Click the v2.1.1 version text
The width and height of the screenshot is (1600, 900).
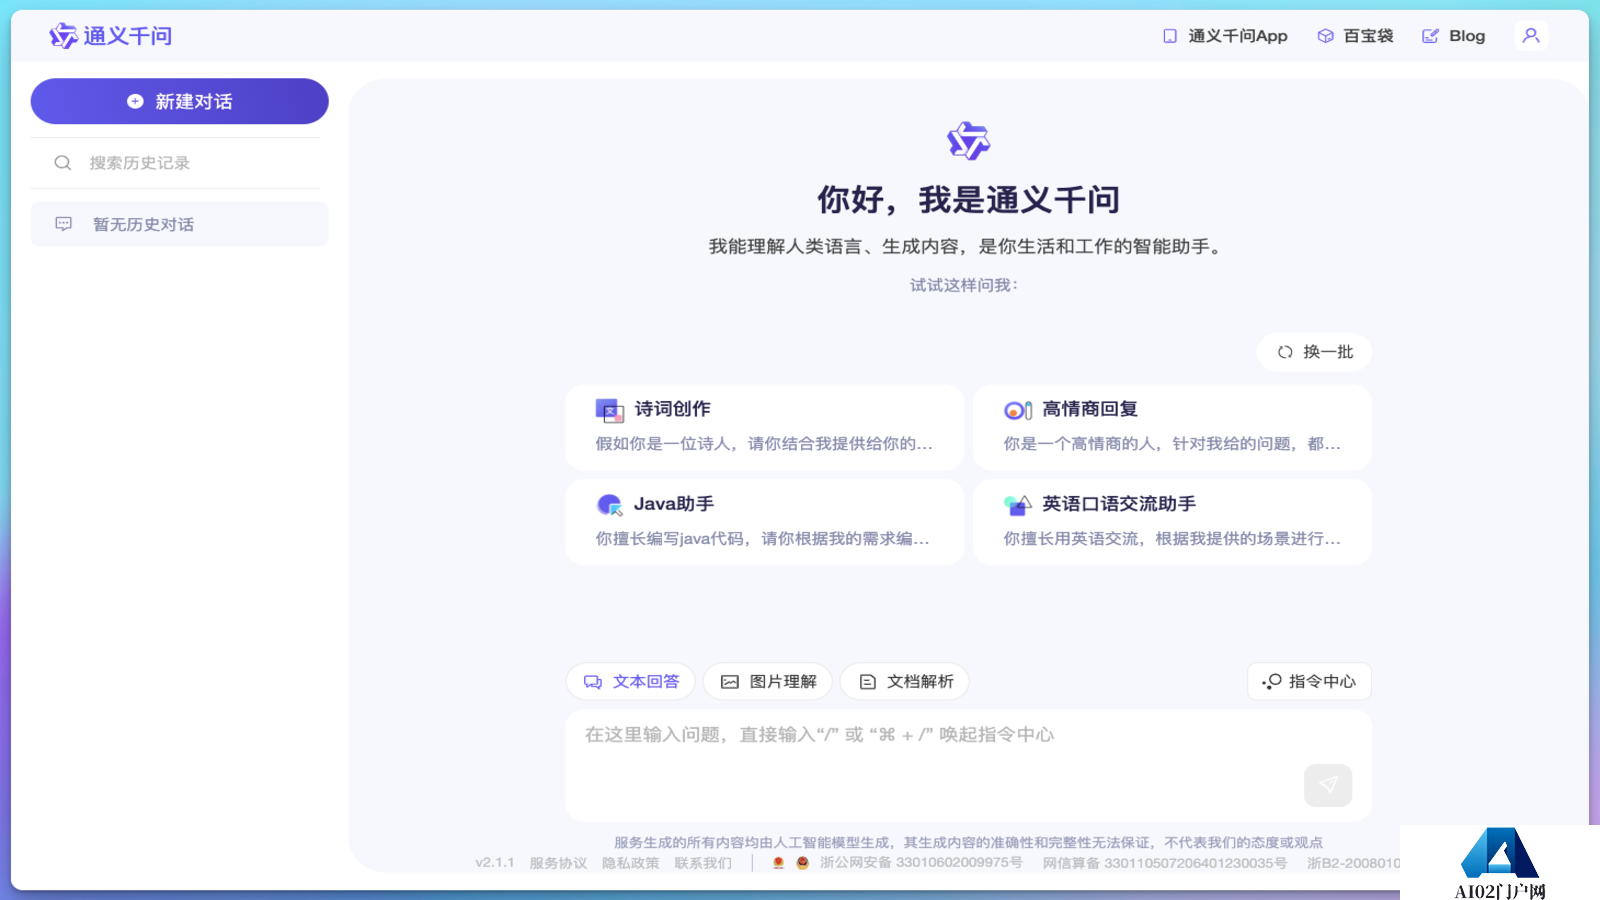(495, 863)
